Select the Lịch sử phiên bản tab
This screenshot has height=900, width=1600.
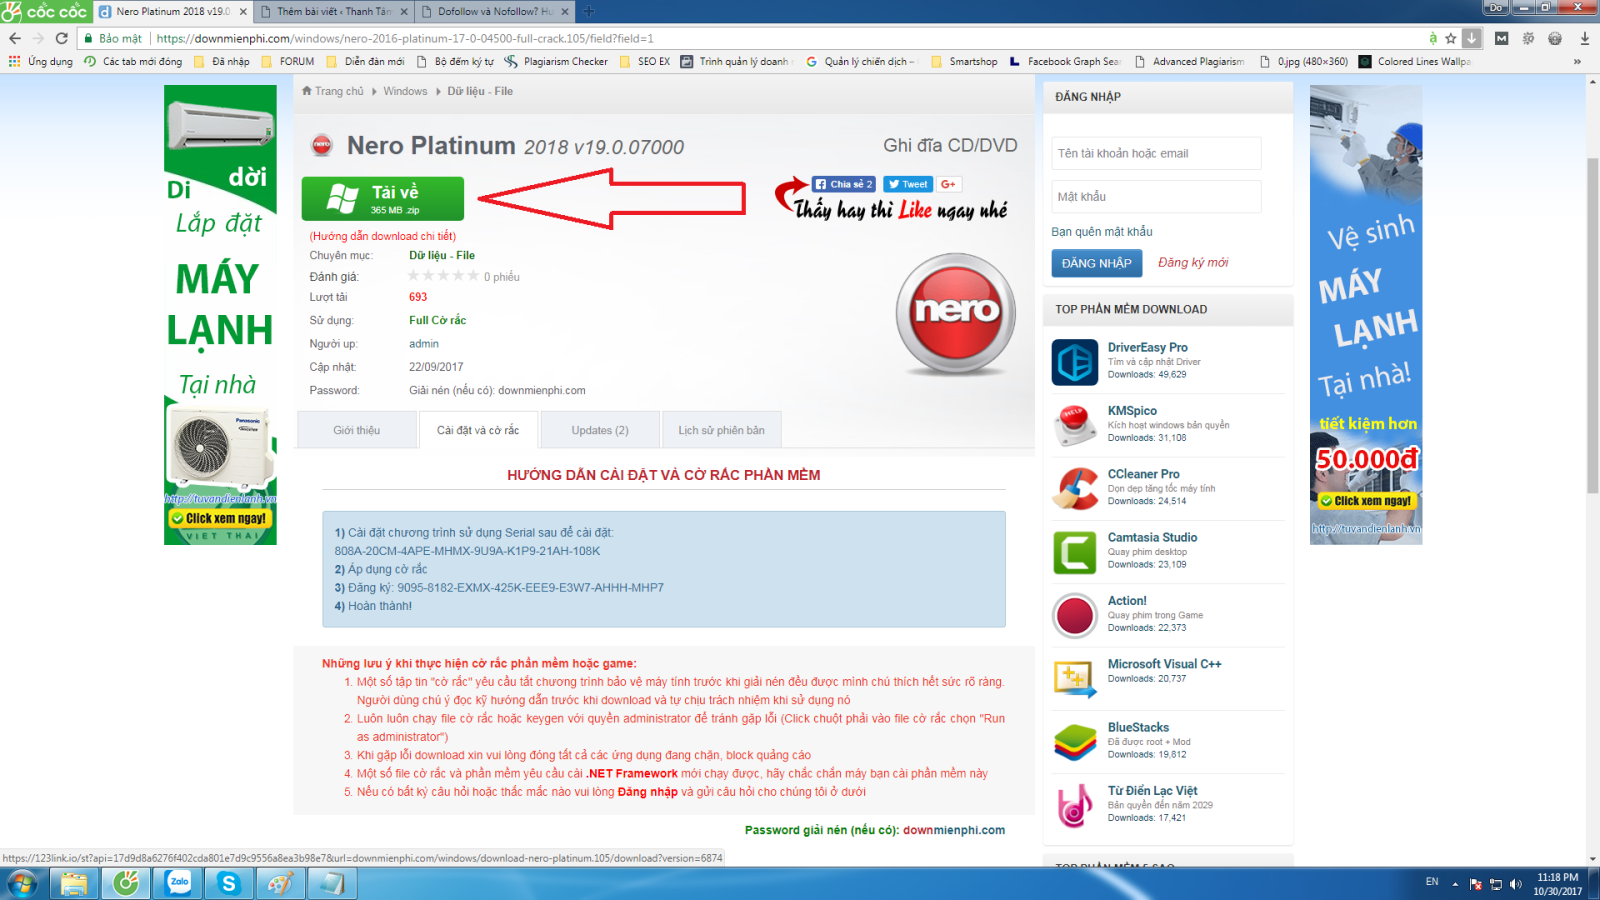tap(721, 430)
